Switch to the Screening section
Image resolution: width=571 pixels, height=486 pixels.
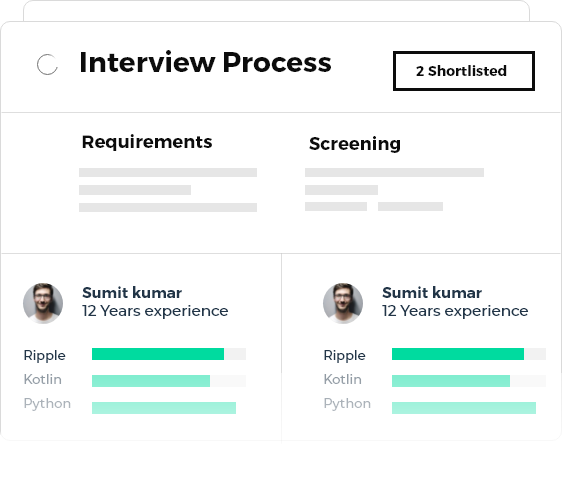pos(355,143)
